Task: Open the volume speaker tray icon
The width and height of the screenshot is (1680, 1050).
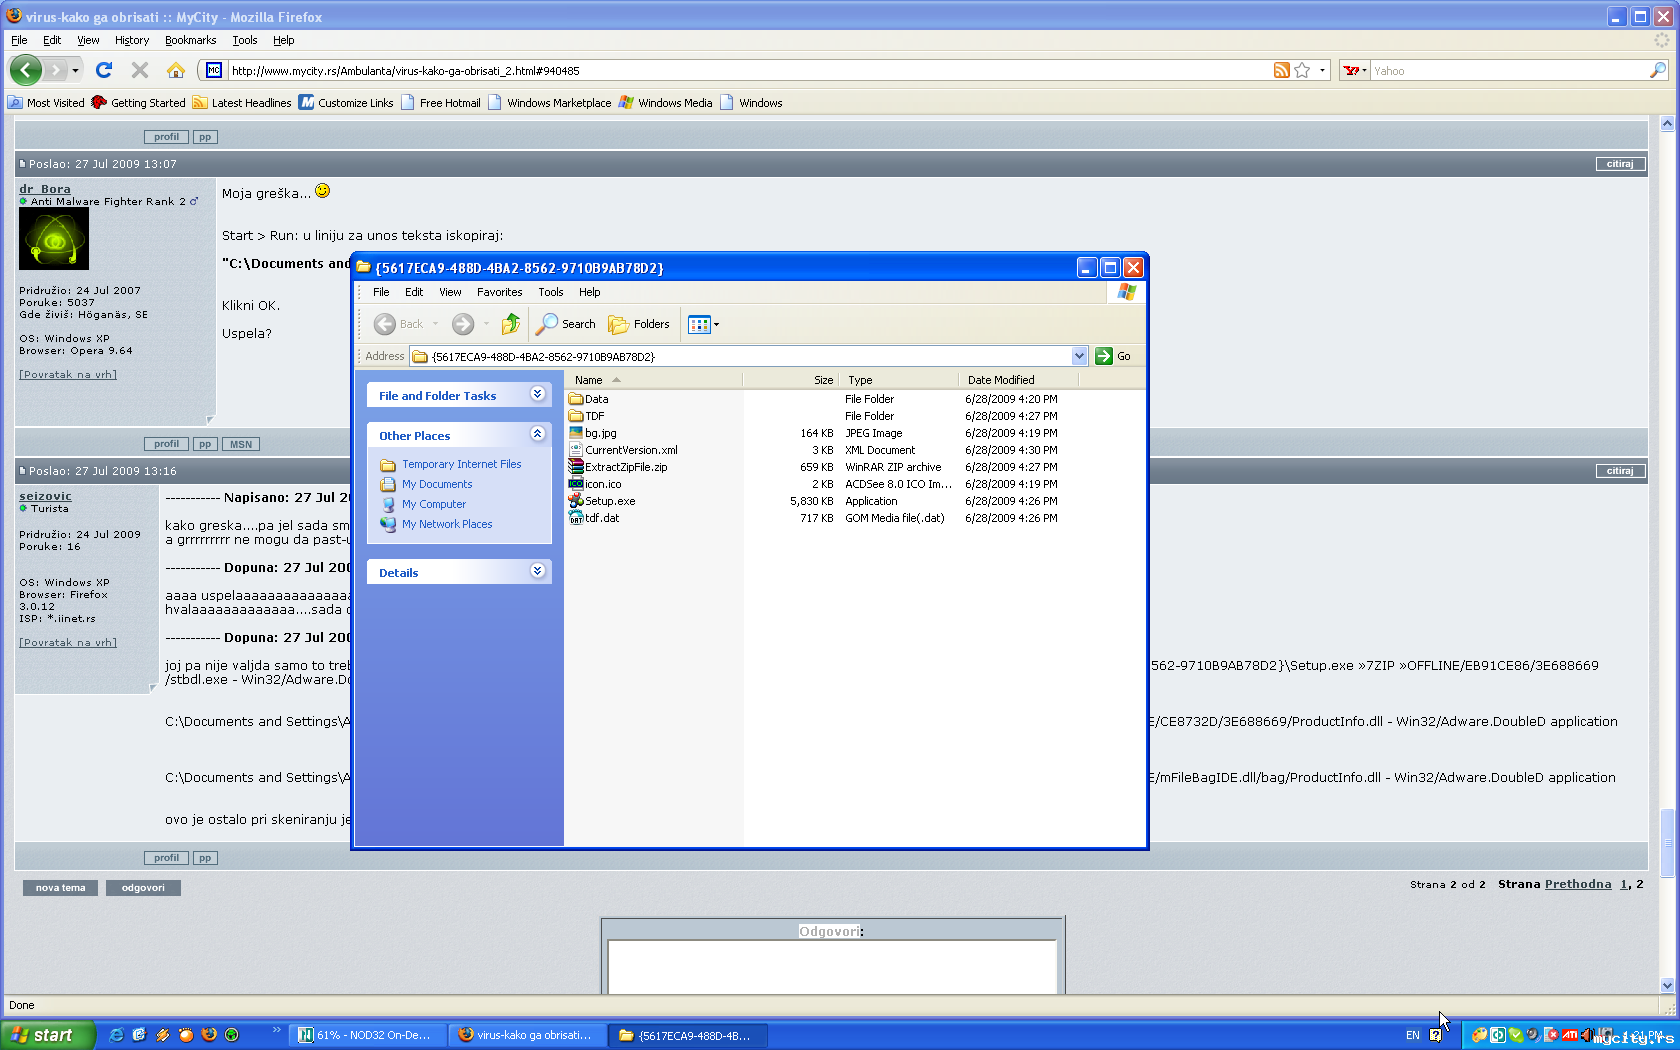Action: coord(1587,1035)
